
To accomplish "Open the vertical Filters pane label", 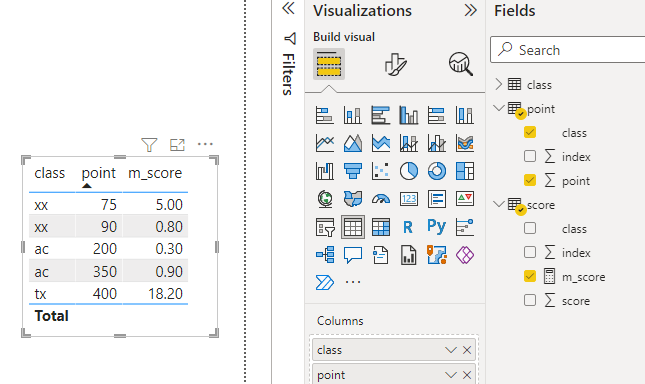I will [x=288, y=74].
